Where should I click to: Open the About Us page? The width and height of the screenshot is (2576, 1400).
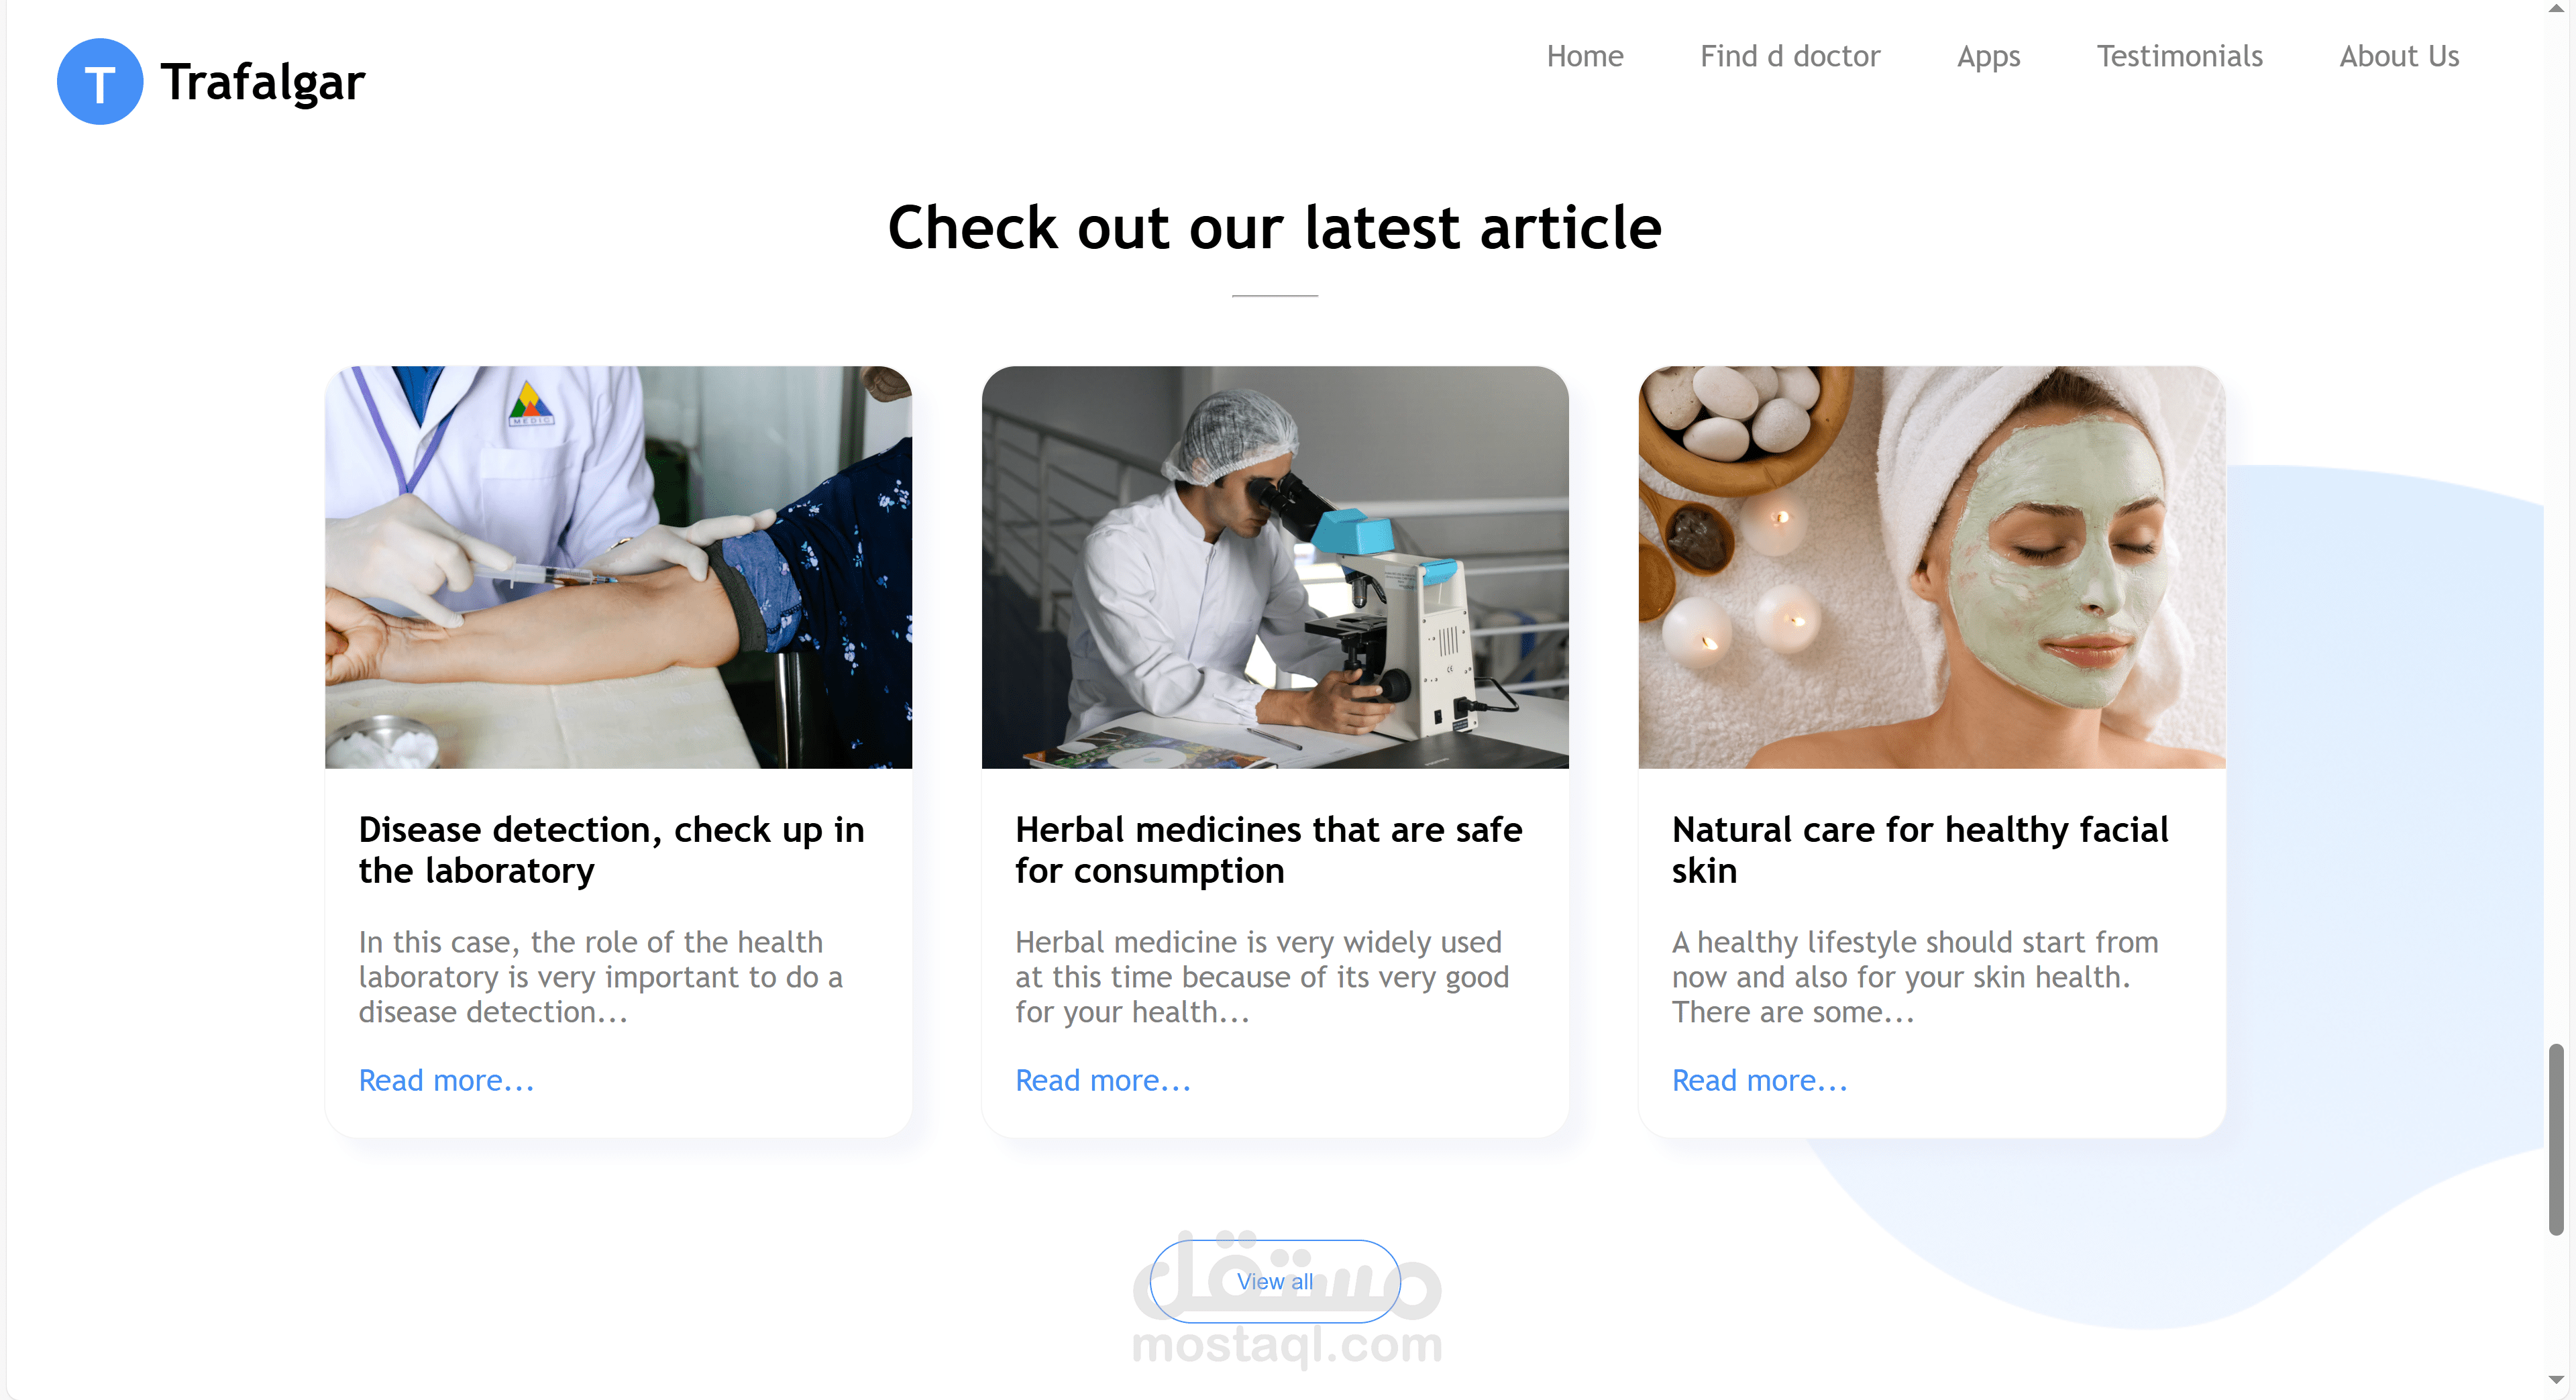2399,56
